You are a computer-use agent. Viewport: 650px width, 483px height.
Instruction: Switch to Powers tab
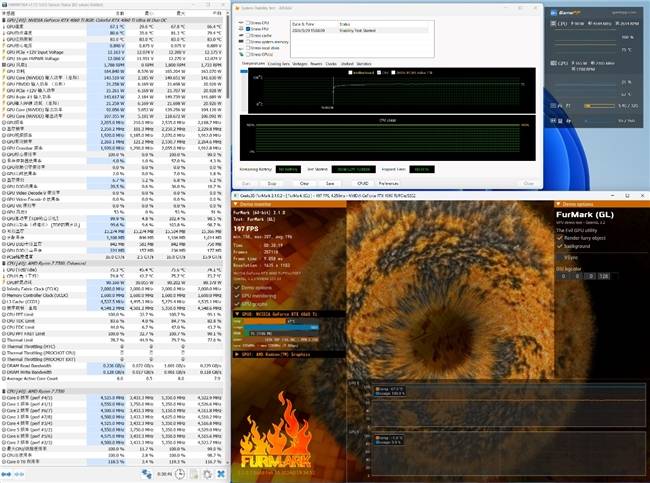(x=316, y=64)
